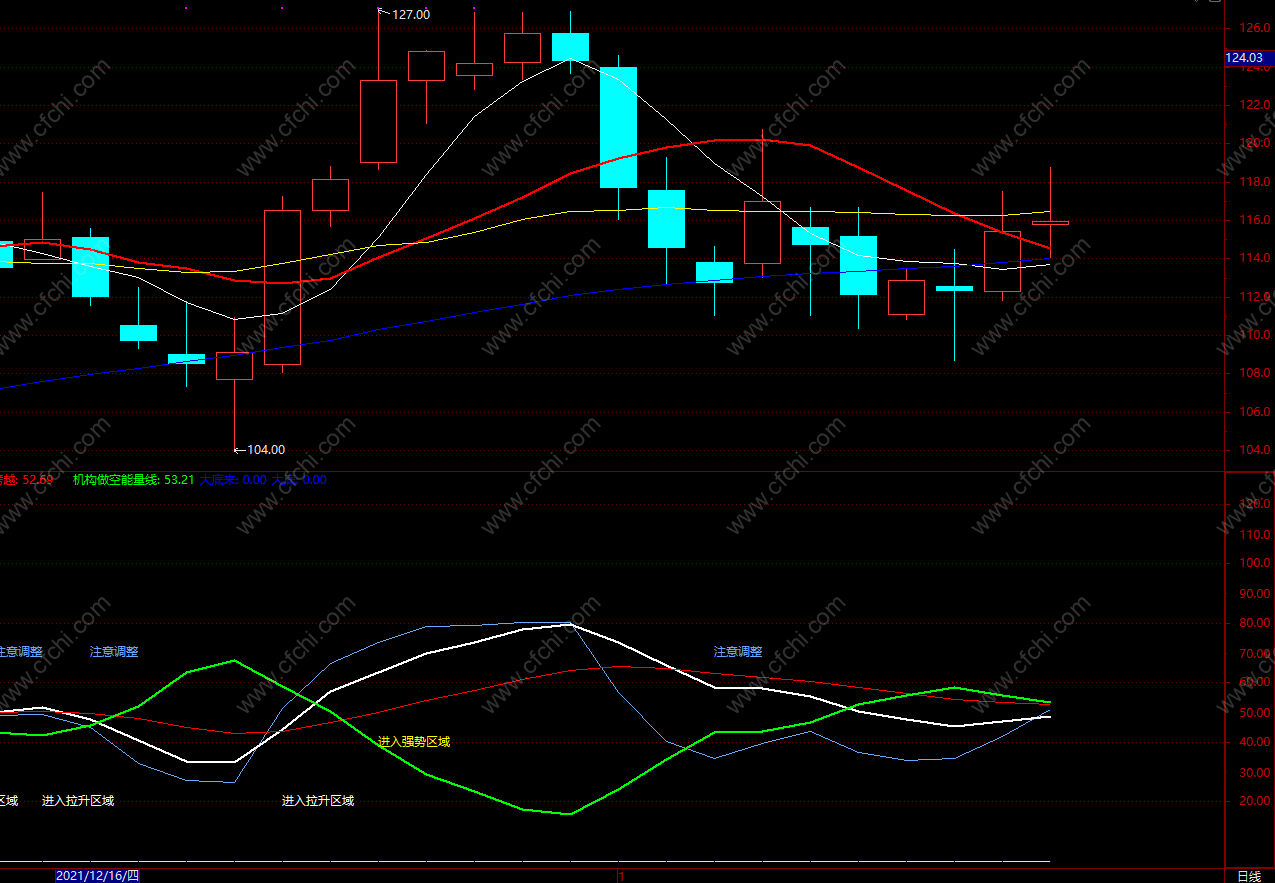
Task: Click the month marker 1 on time axis
Action: (x=621, y=876)
